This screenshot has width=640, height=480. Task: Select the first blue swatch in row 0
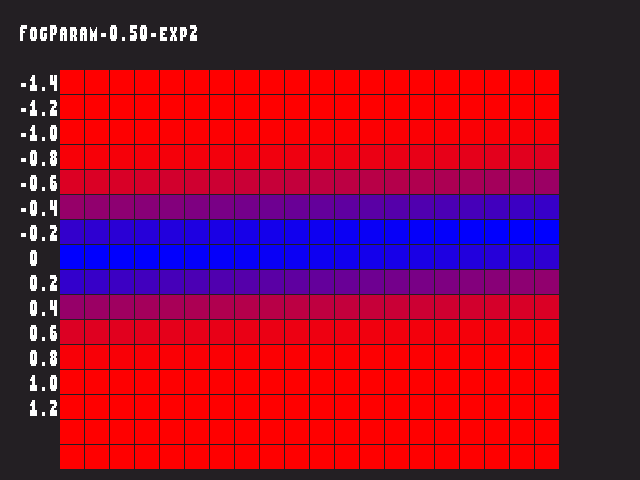[x=72, y=257]
